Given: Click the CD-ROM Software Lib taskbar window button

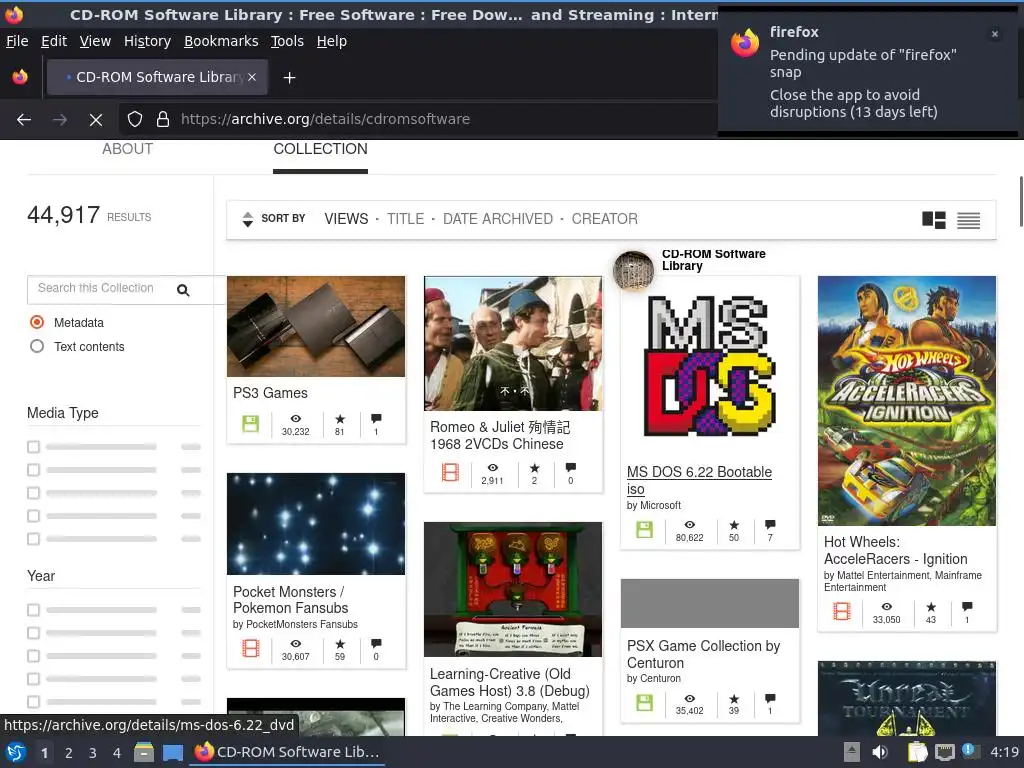Looking at the screenshot, I should [x=287, y=752].
